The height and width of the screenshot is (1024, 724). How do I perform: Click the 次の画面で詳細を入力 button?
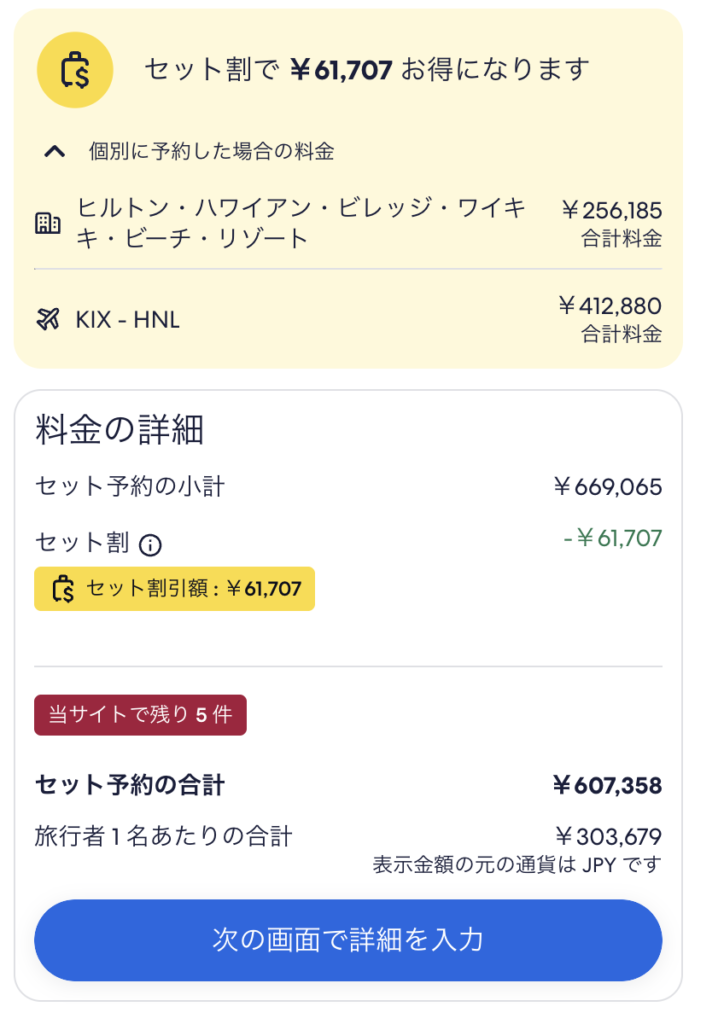(x=348, y=940)
